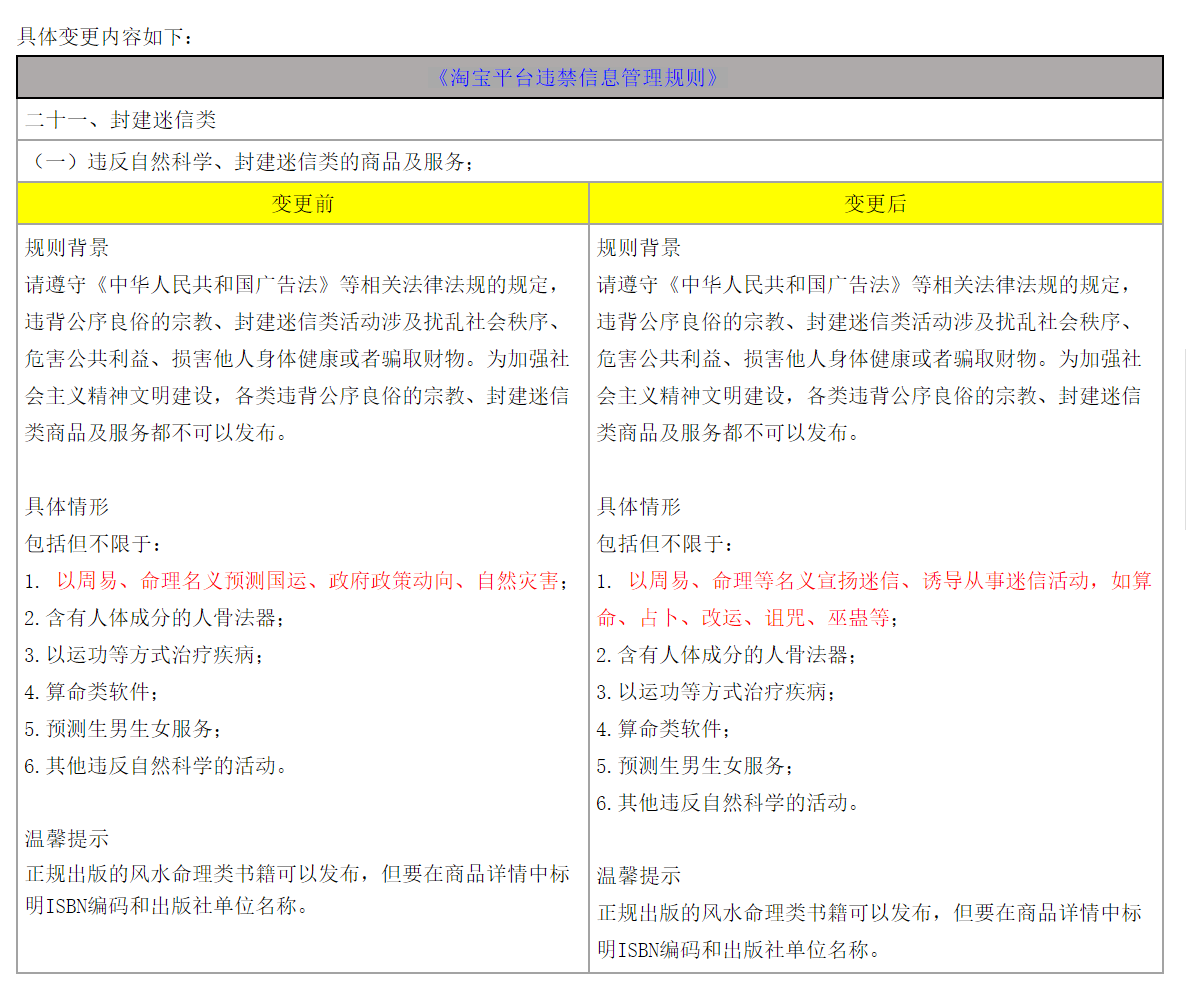Click 温馨提示 in the 变更前 column
Screen dimensions: 1186x993
point(67,838)
